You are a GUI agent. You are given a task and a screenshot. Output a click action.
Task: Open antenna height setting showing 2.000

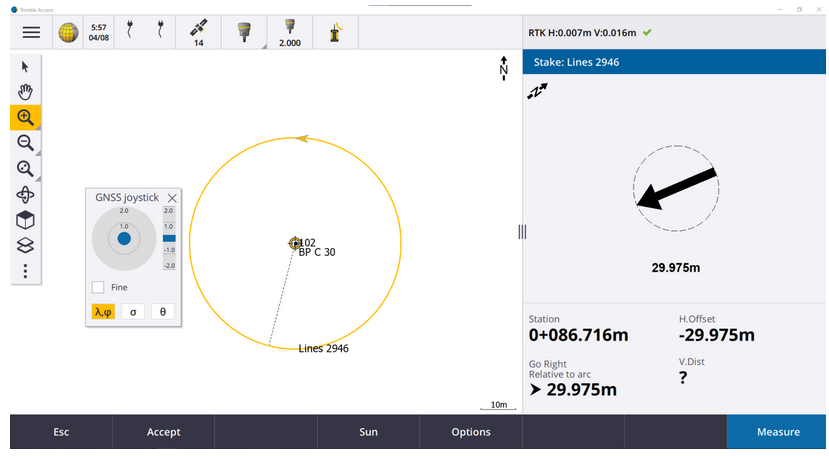289,32
